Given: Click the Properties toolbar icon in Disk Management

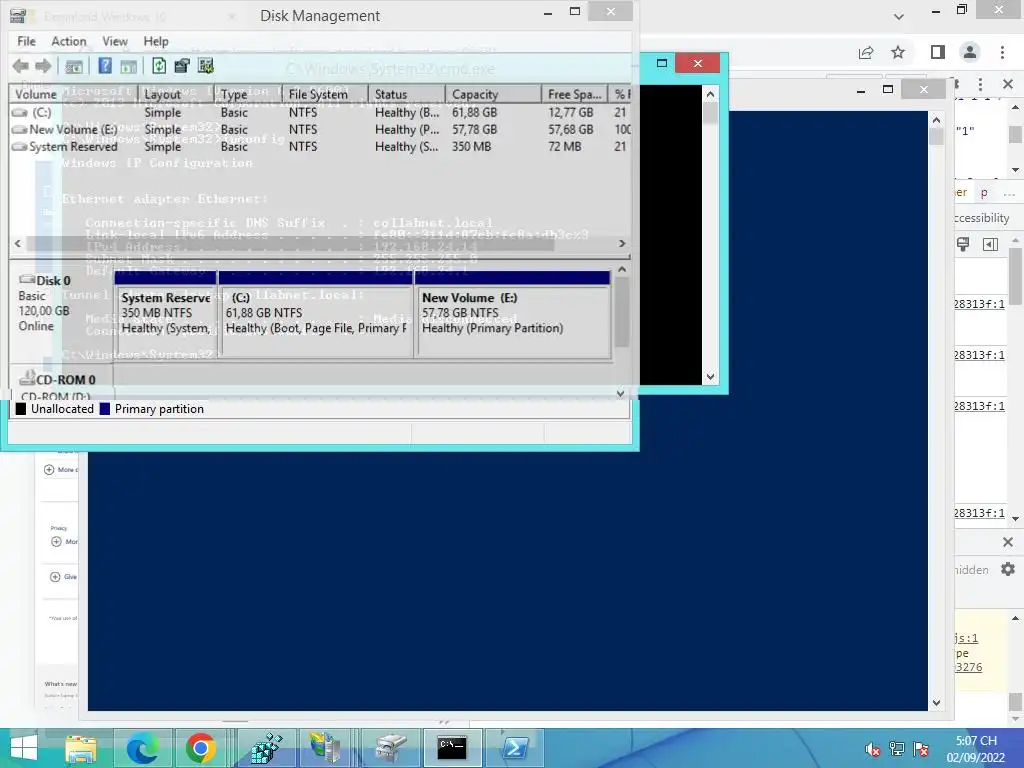Looking at the screenshot, I should [182, 66].
